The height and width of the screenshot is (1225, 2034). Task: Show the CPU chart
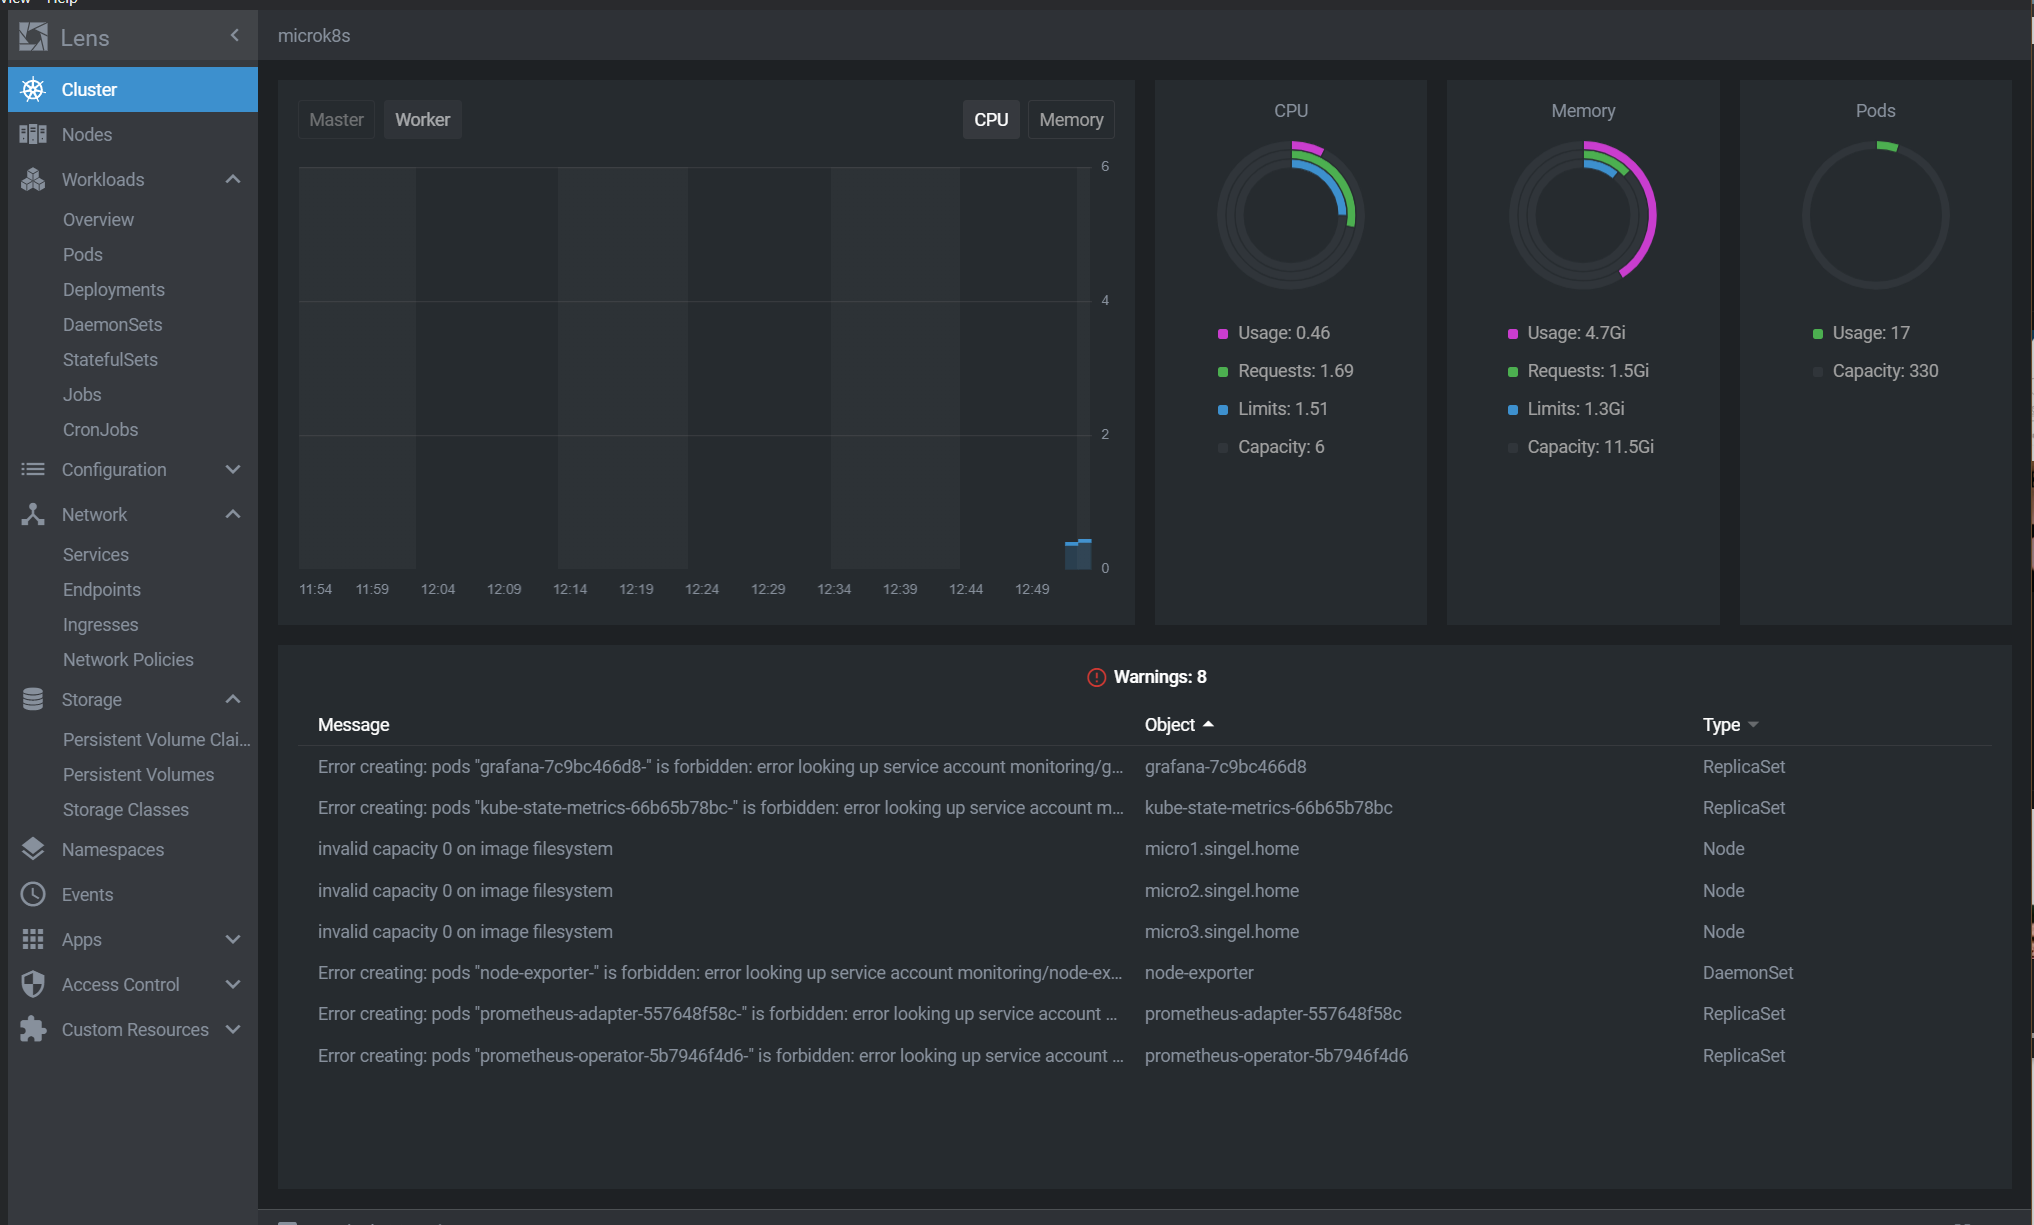(991, 119)
